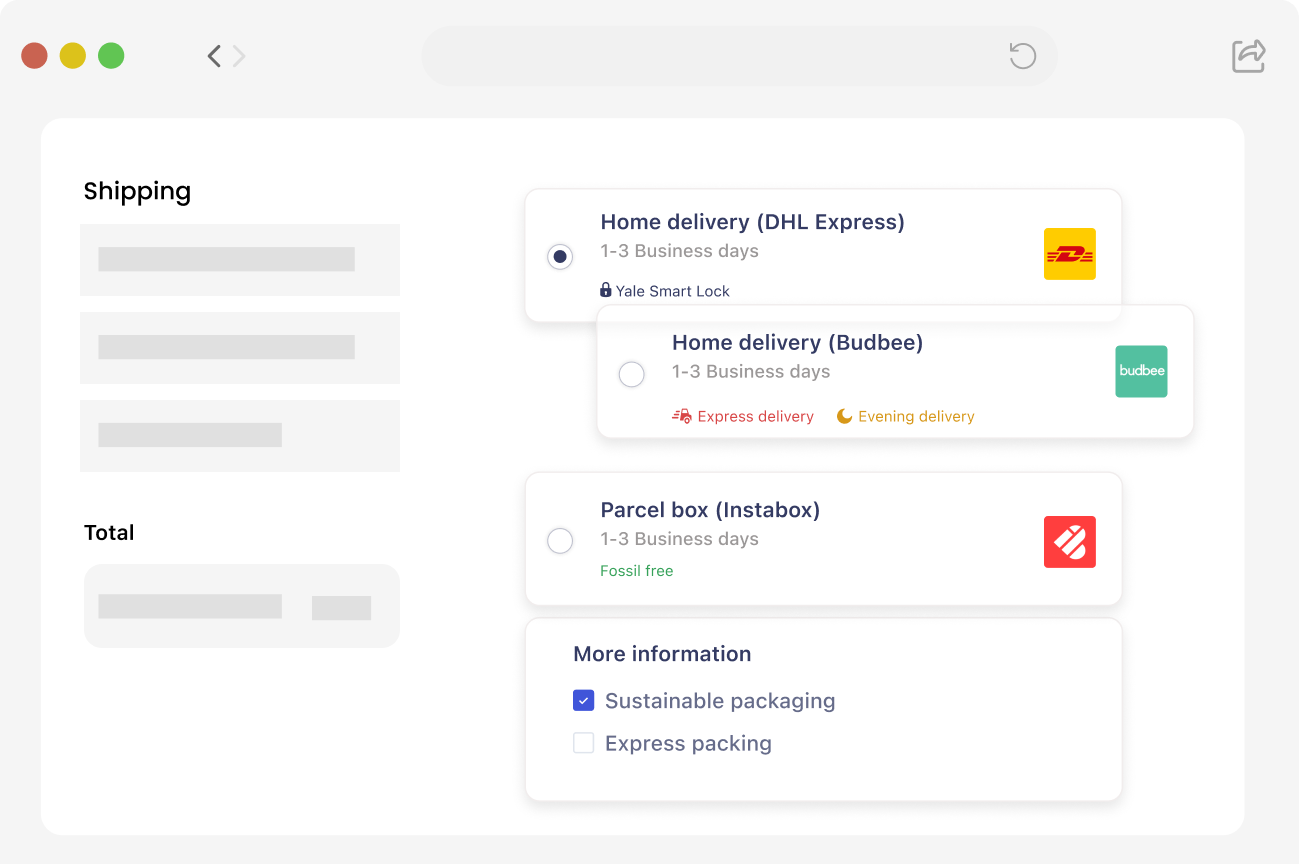This screenshot has height=864, width=1300.
Task: Click the Total summary box
Action: [241, 606]
